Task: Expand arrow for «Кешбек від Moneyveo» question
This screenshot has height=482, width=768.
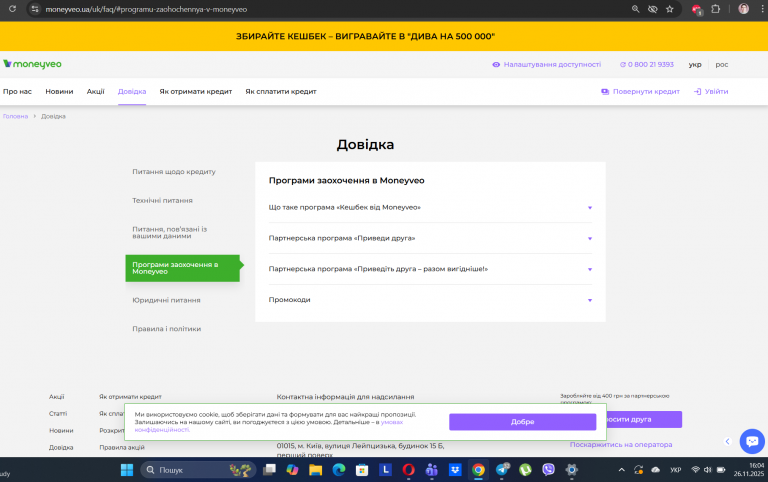Action: click(x=590, y=208)
